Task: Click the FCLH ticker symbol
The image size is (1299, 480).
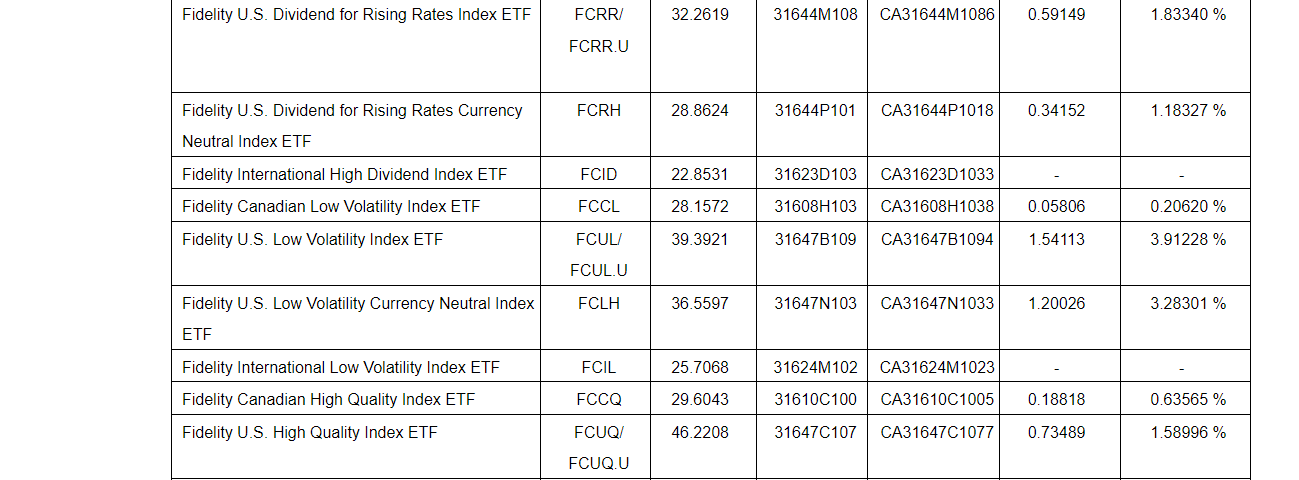Action: [x=598, y=304]
